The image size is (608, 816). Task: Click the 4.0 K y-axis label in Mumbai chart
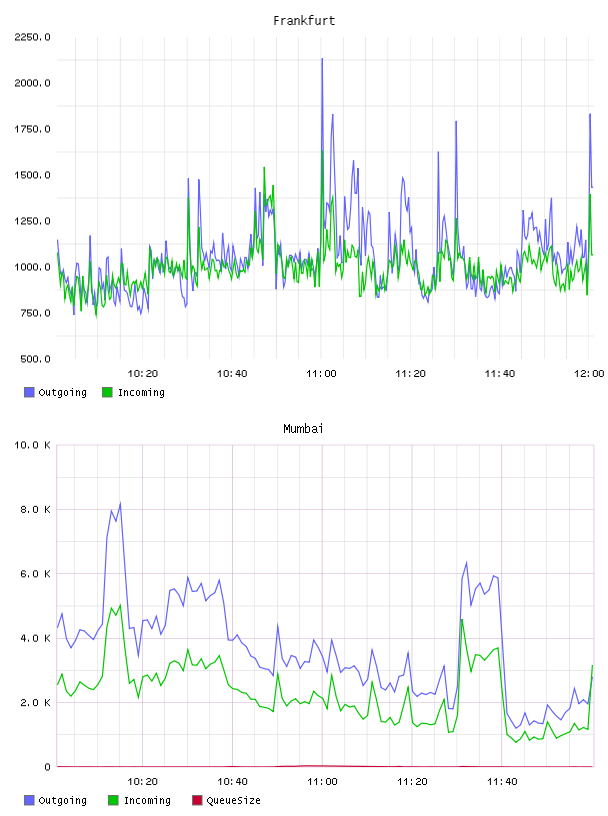tap(35, 639)
